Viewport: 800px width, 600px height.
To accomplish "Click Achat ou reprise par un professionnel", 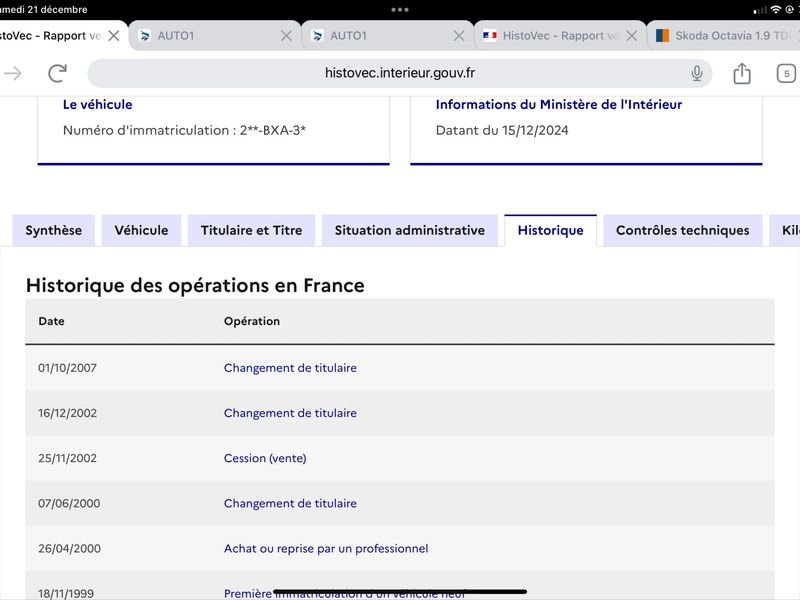I will point(326,548).
